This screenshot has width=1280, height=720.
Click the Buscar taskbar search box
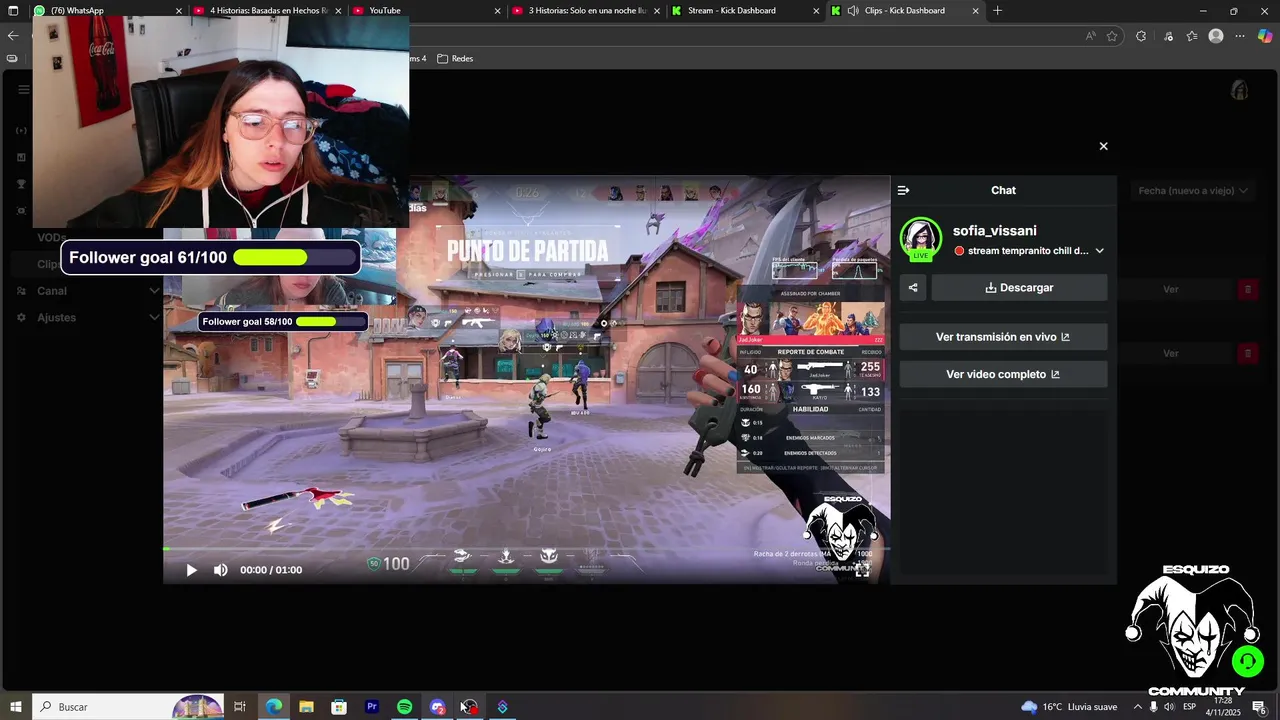tap(128, 707)
